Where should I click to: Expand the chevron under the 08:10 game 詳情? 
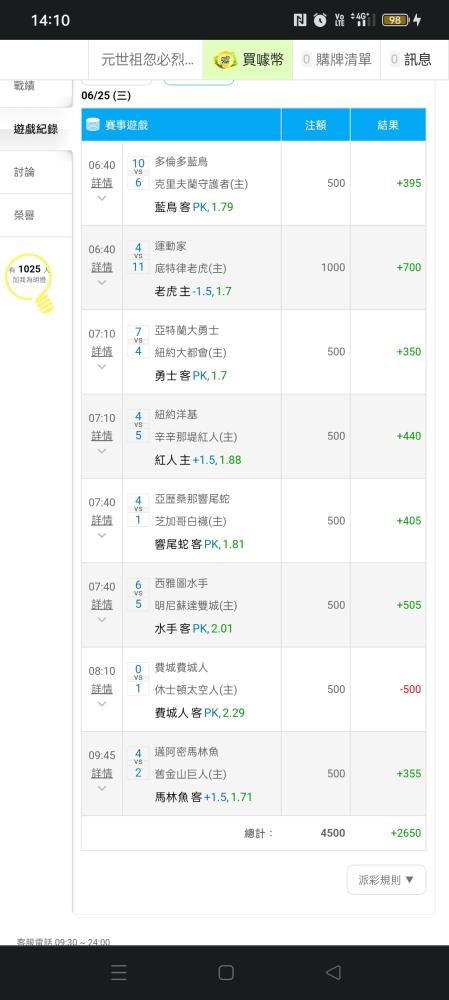pyautogui.click(x=101, y=704)
